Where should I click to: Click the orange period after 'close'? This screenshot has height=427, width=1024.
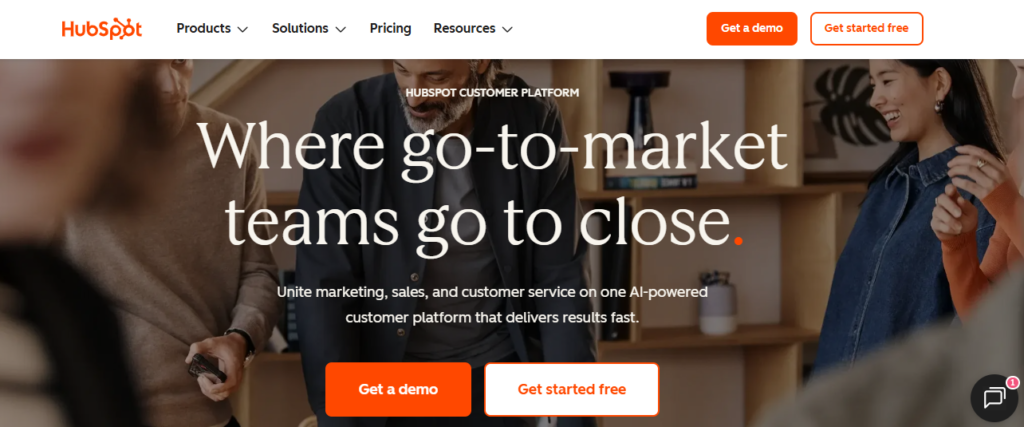pyautogui.click(x=739, y=240)
